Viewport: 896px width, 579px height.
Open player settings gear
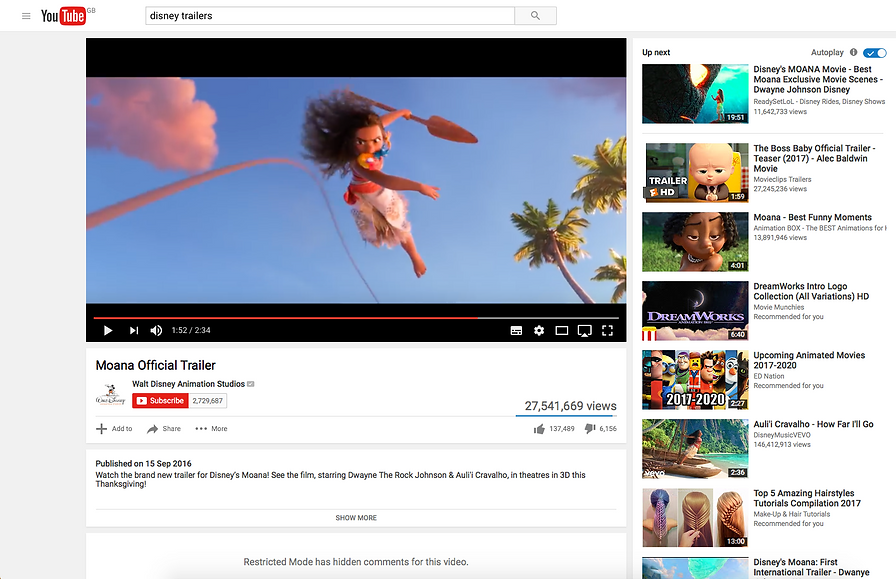(x=539, y=330)
